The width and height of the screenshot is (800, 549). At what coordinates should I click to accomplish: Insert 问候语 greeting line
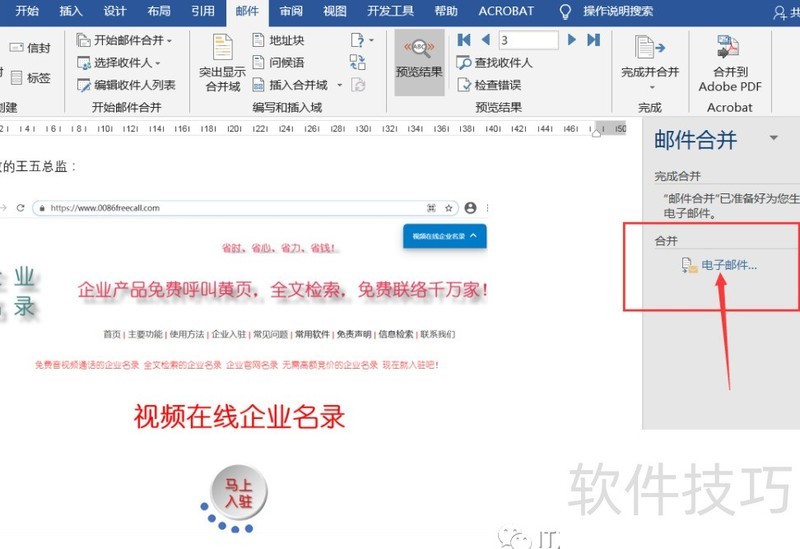pos(279,63)
